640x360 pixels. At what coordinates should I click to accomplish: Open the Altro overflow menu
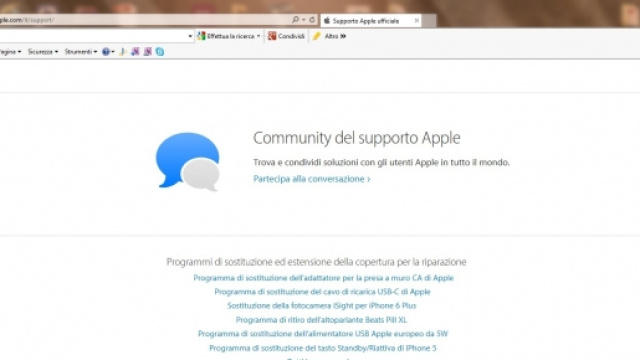pos(336,36)
